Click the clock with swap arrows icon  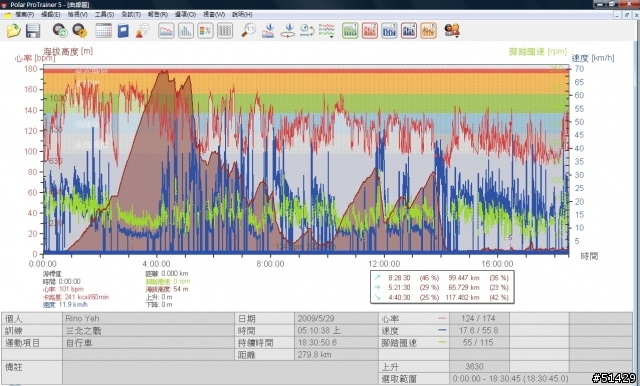click(307, 31)
